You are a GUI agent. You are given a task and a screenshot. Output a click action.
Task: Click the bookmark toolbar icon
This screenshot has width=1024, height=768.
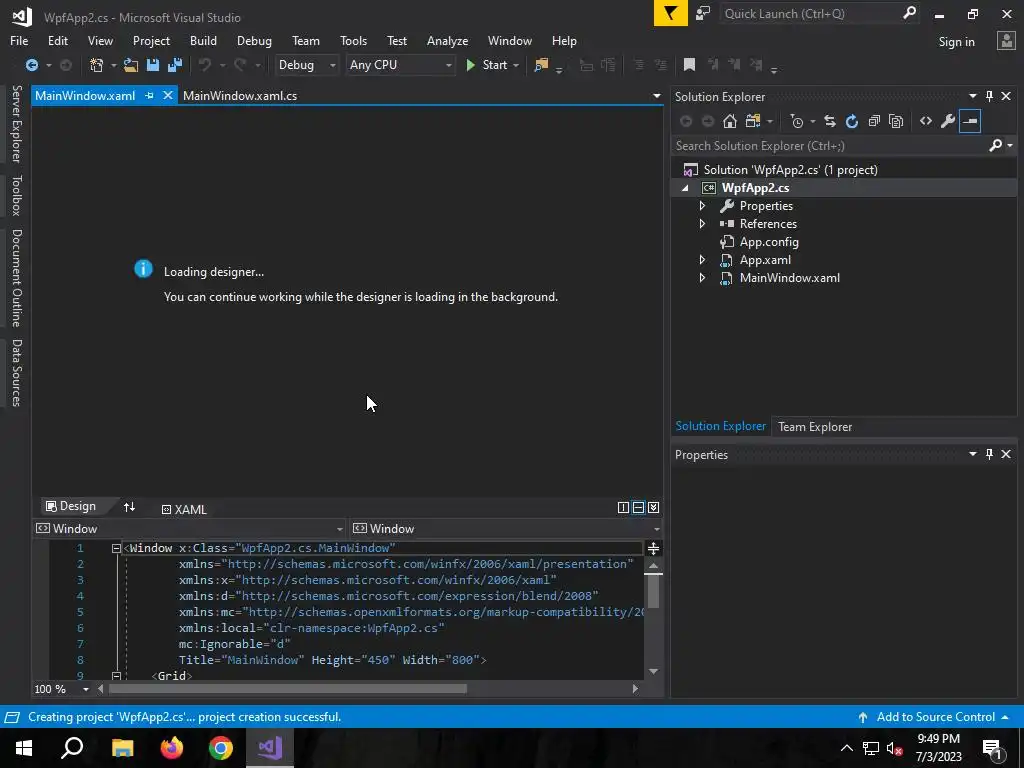(x=689, y=65)
